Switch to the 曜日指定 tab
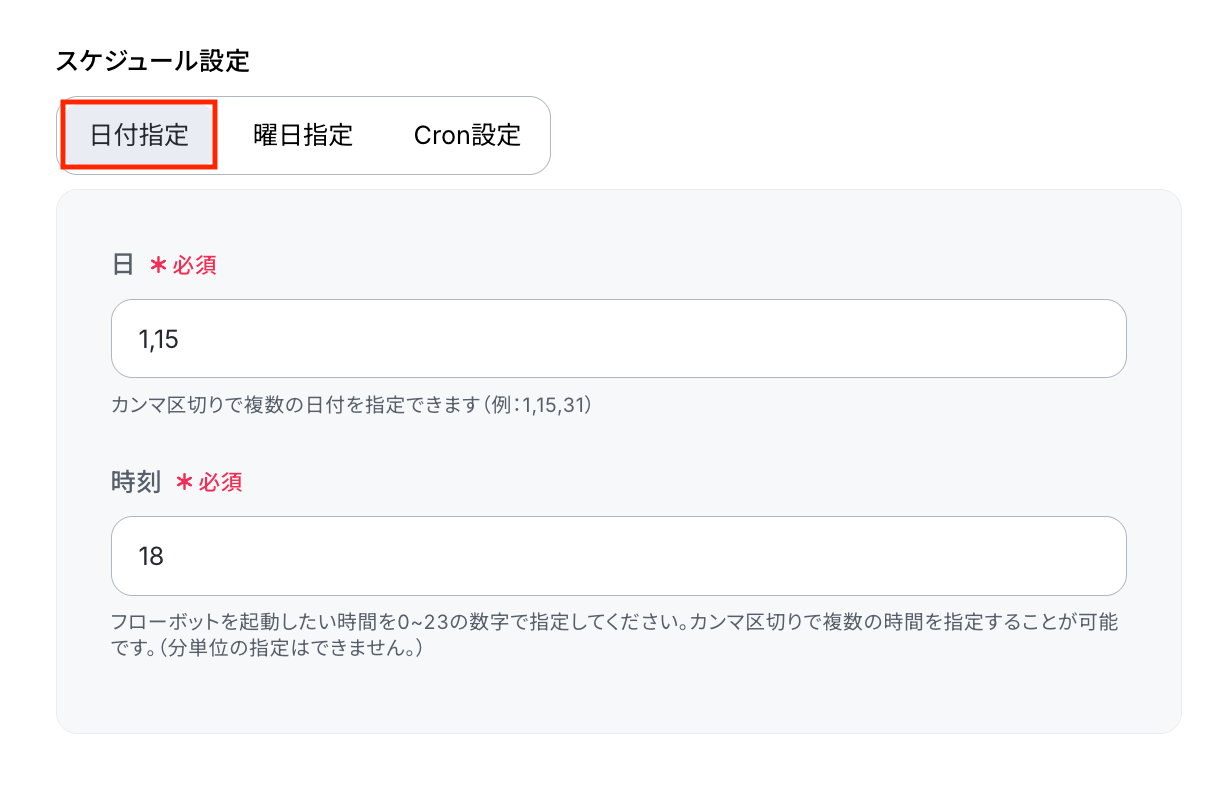This screenshot has height=786, width=1230. [303, 135]
